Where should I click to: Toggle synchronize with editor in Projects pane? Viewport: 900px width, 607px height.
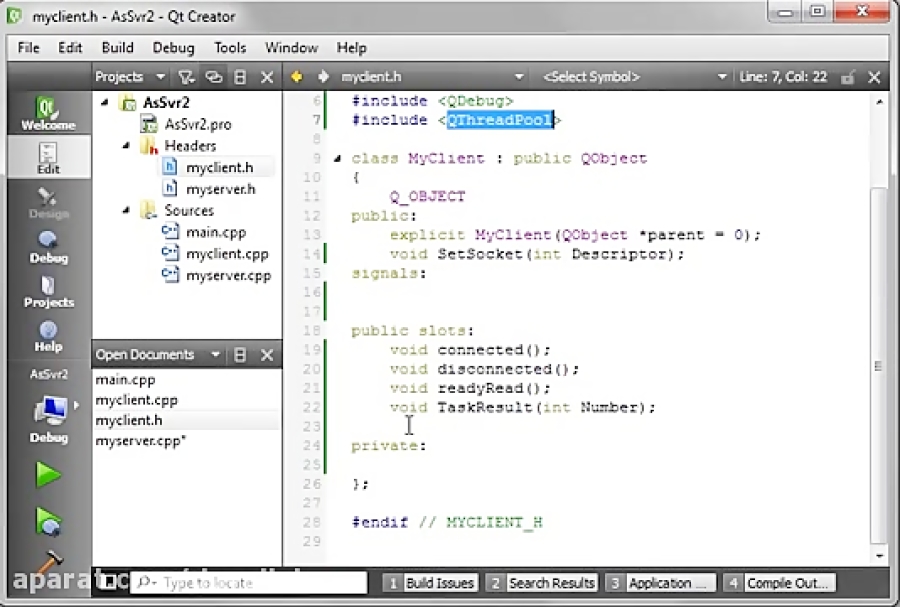[212, 76]
